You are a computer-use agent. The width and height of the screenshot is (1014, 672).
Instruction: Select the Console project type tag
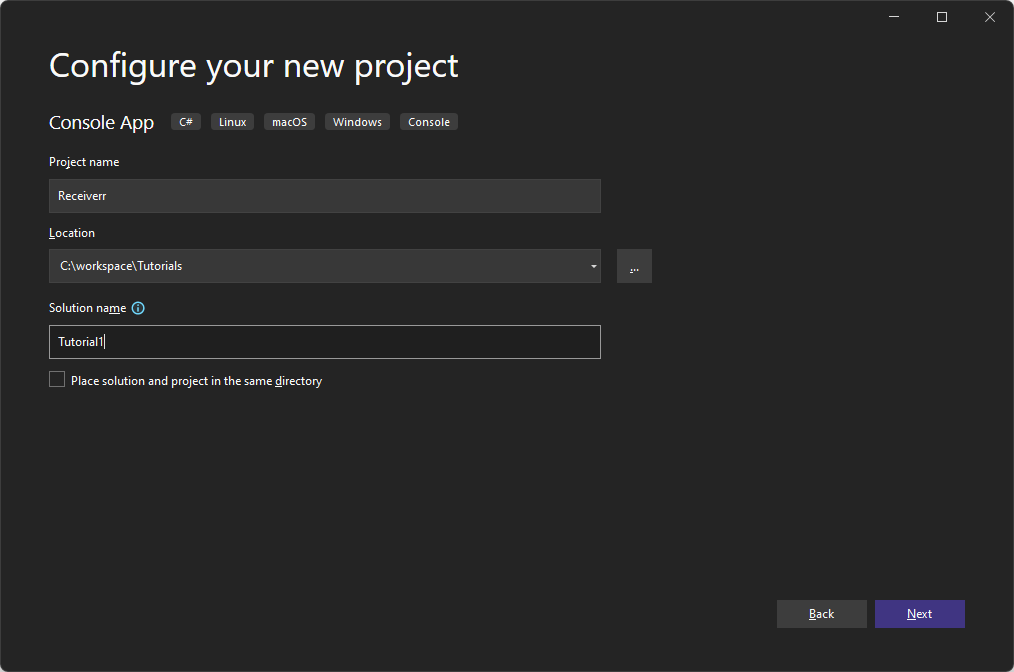point(428,121)
